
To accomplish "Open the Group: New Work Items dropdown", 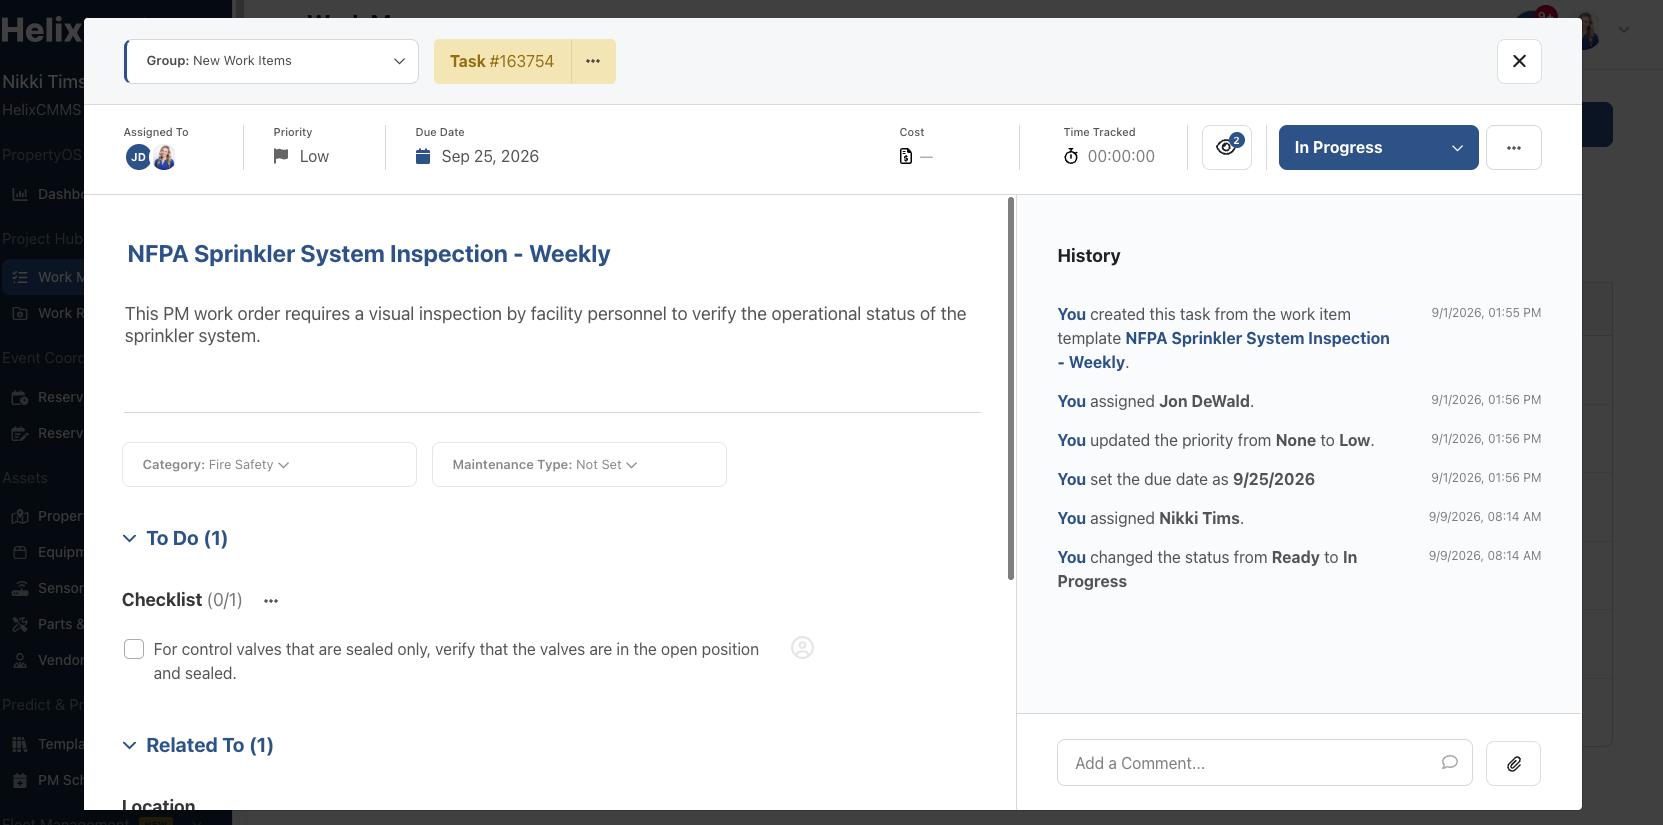I will (x=271, y=61).
